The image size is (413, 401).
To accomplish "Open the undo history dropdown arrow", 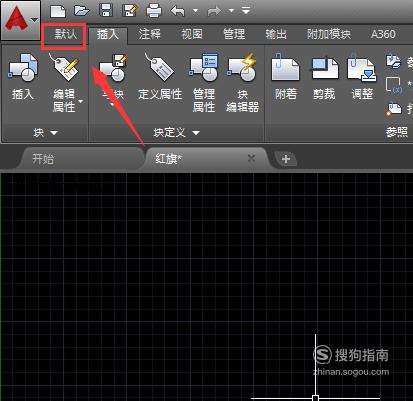I will 196,11.
